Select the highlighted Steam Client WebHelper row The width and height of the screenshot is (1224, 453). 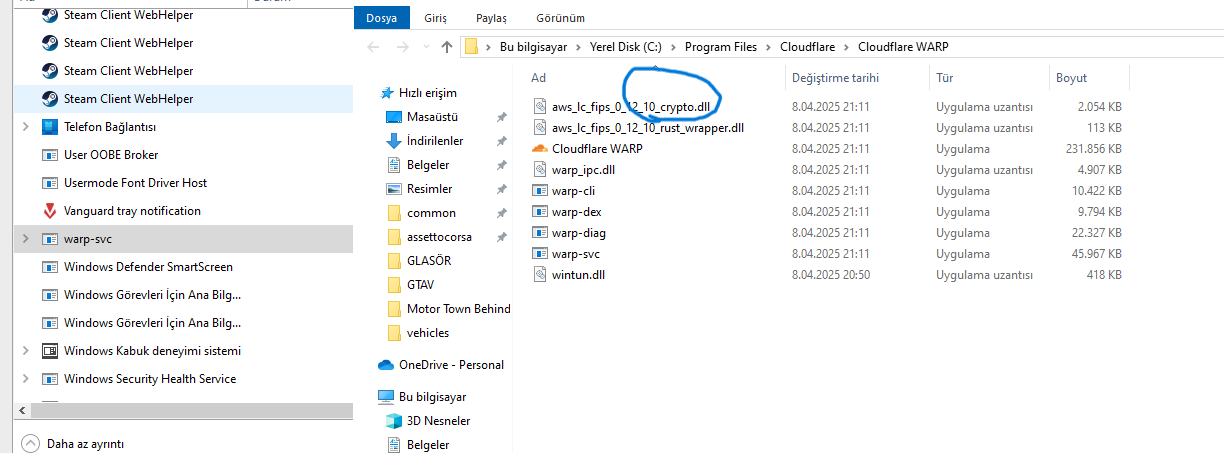pyautogui.click(x=183, y=99)
